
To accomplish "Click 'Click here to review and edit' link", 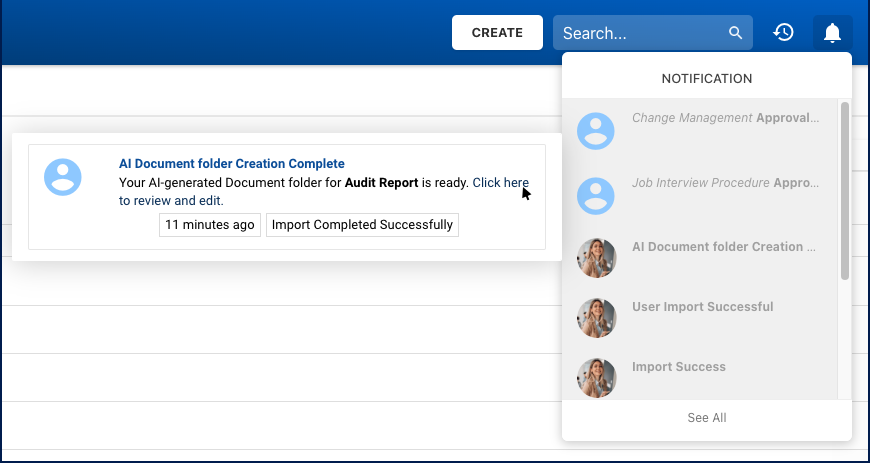I will pyautogui.click(x=500, y=183).
